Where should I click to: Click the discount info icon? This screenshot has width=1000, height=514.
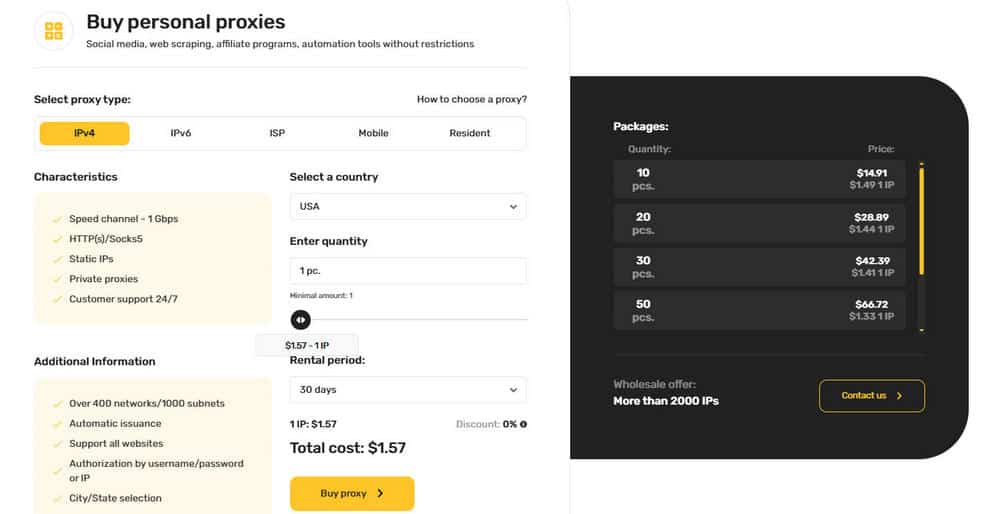(x=524, y=424)
